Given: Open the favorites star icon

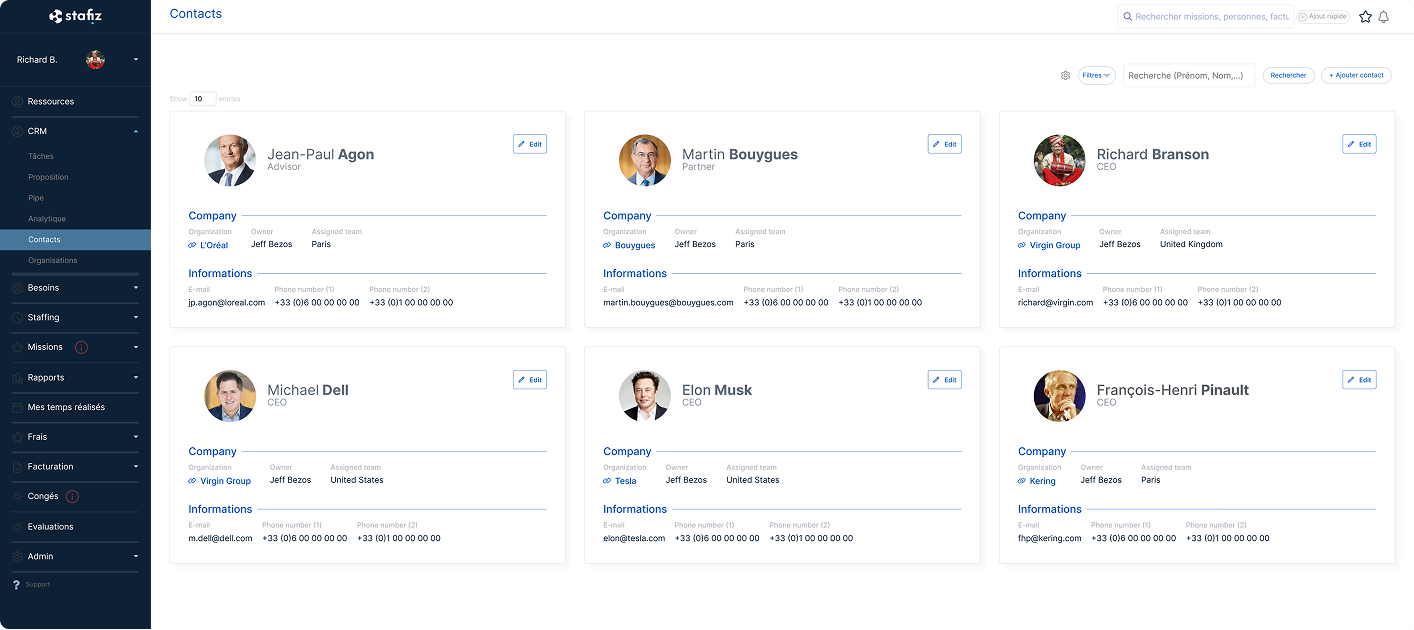Looking at the screenshot, I should (x=1365, y=17).
